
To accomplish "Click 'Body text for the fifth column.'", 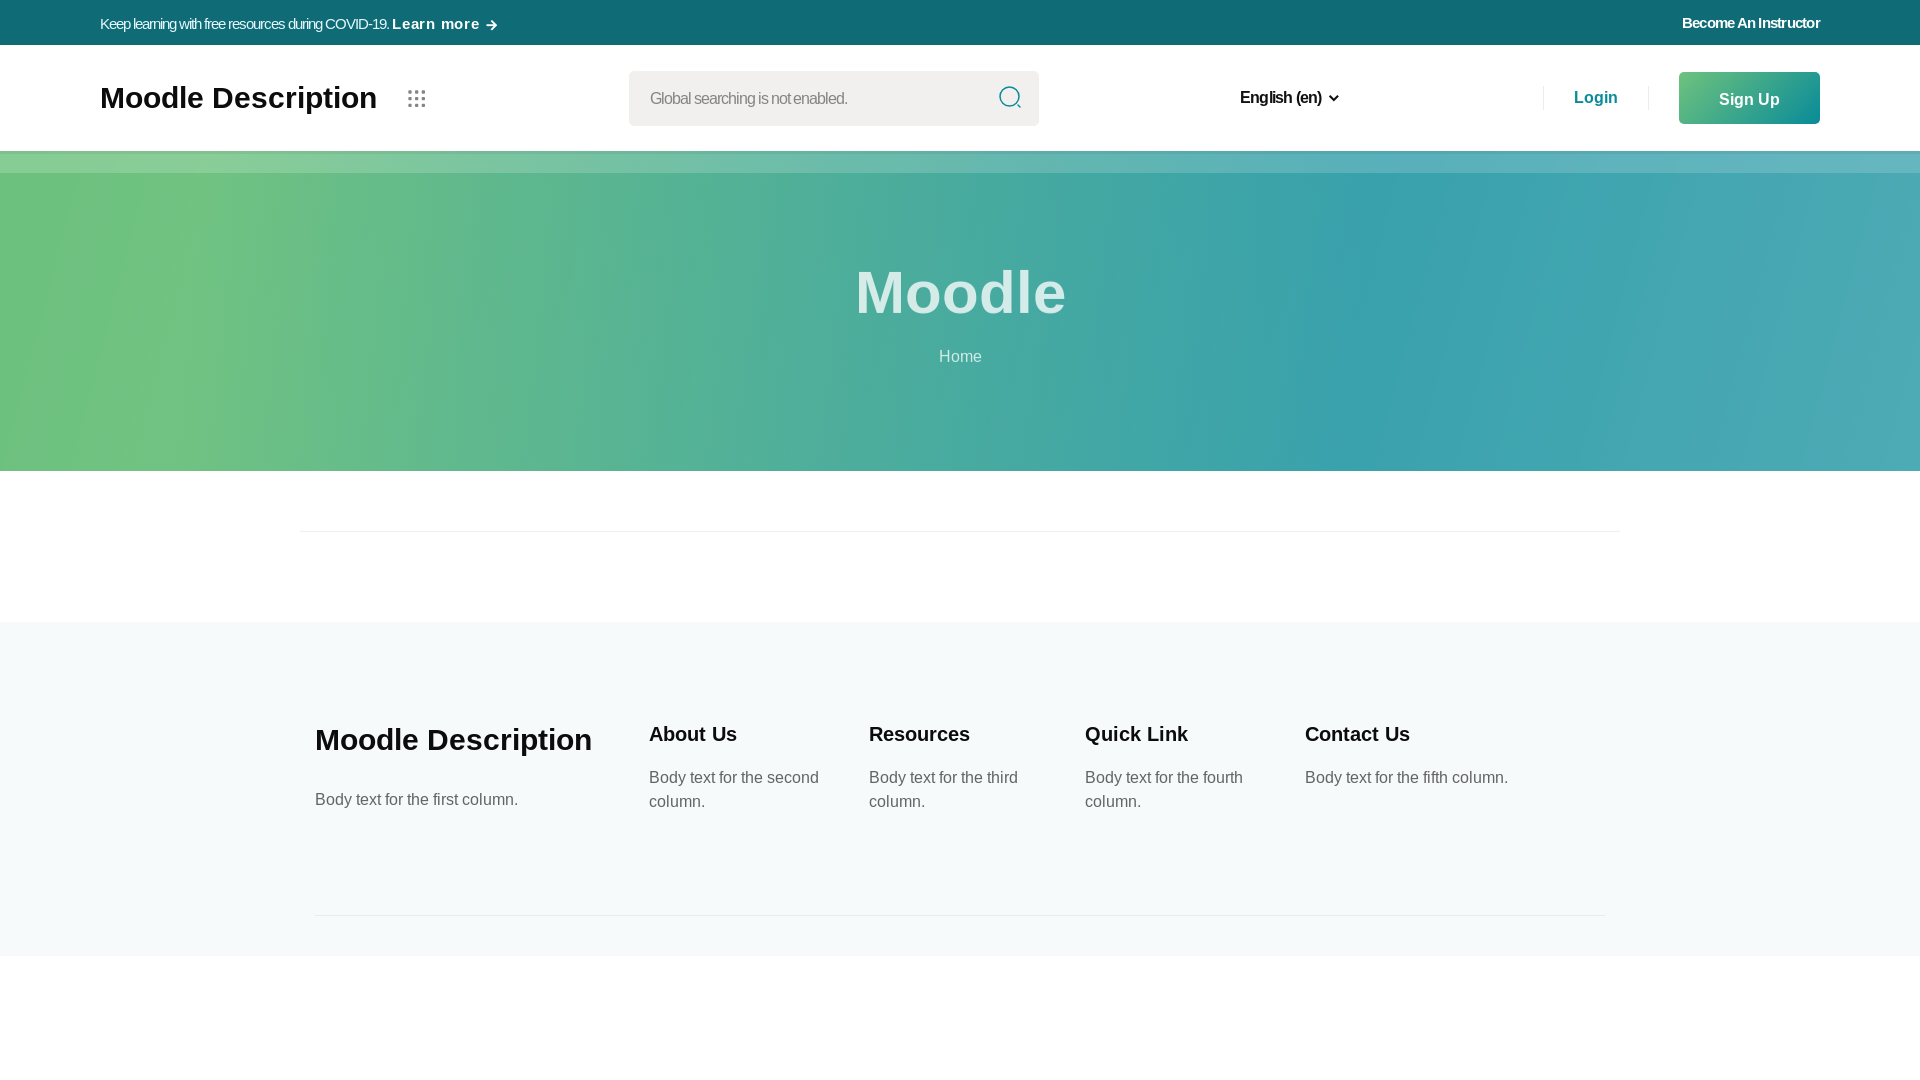I will pos(1406,778).
